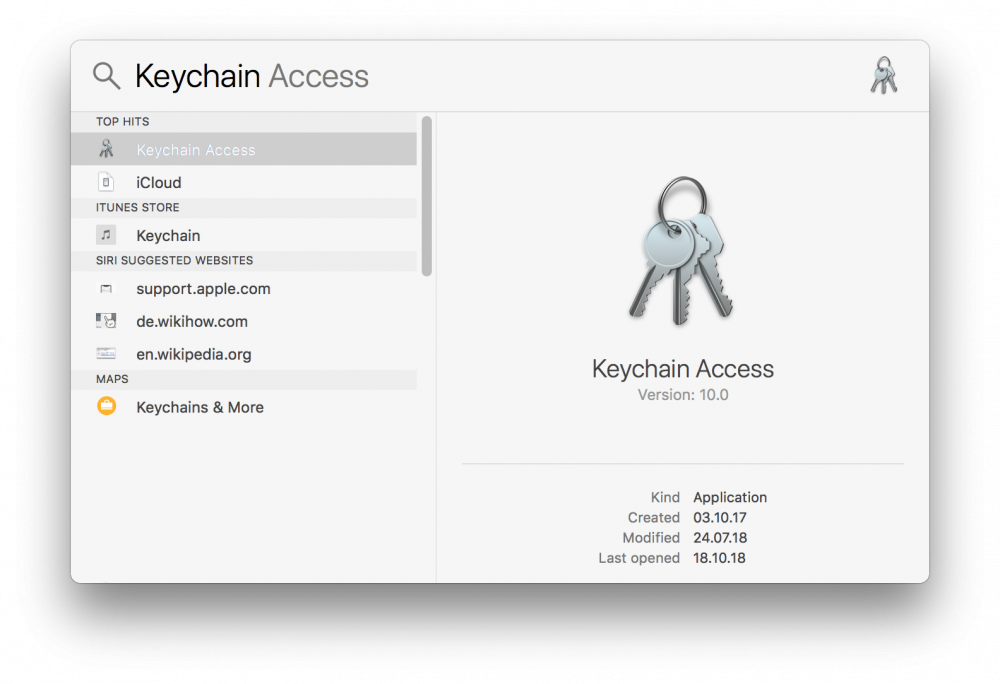Select the iCloud result
This screenshot has height=684, width=1000.
pyautogui.click(x=244, y=182)
